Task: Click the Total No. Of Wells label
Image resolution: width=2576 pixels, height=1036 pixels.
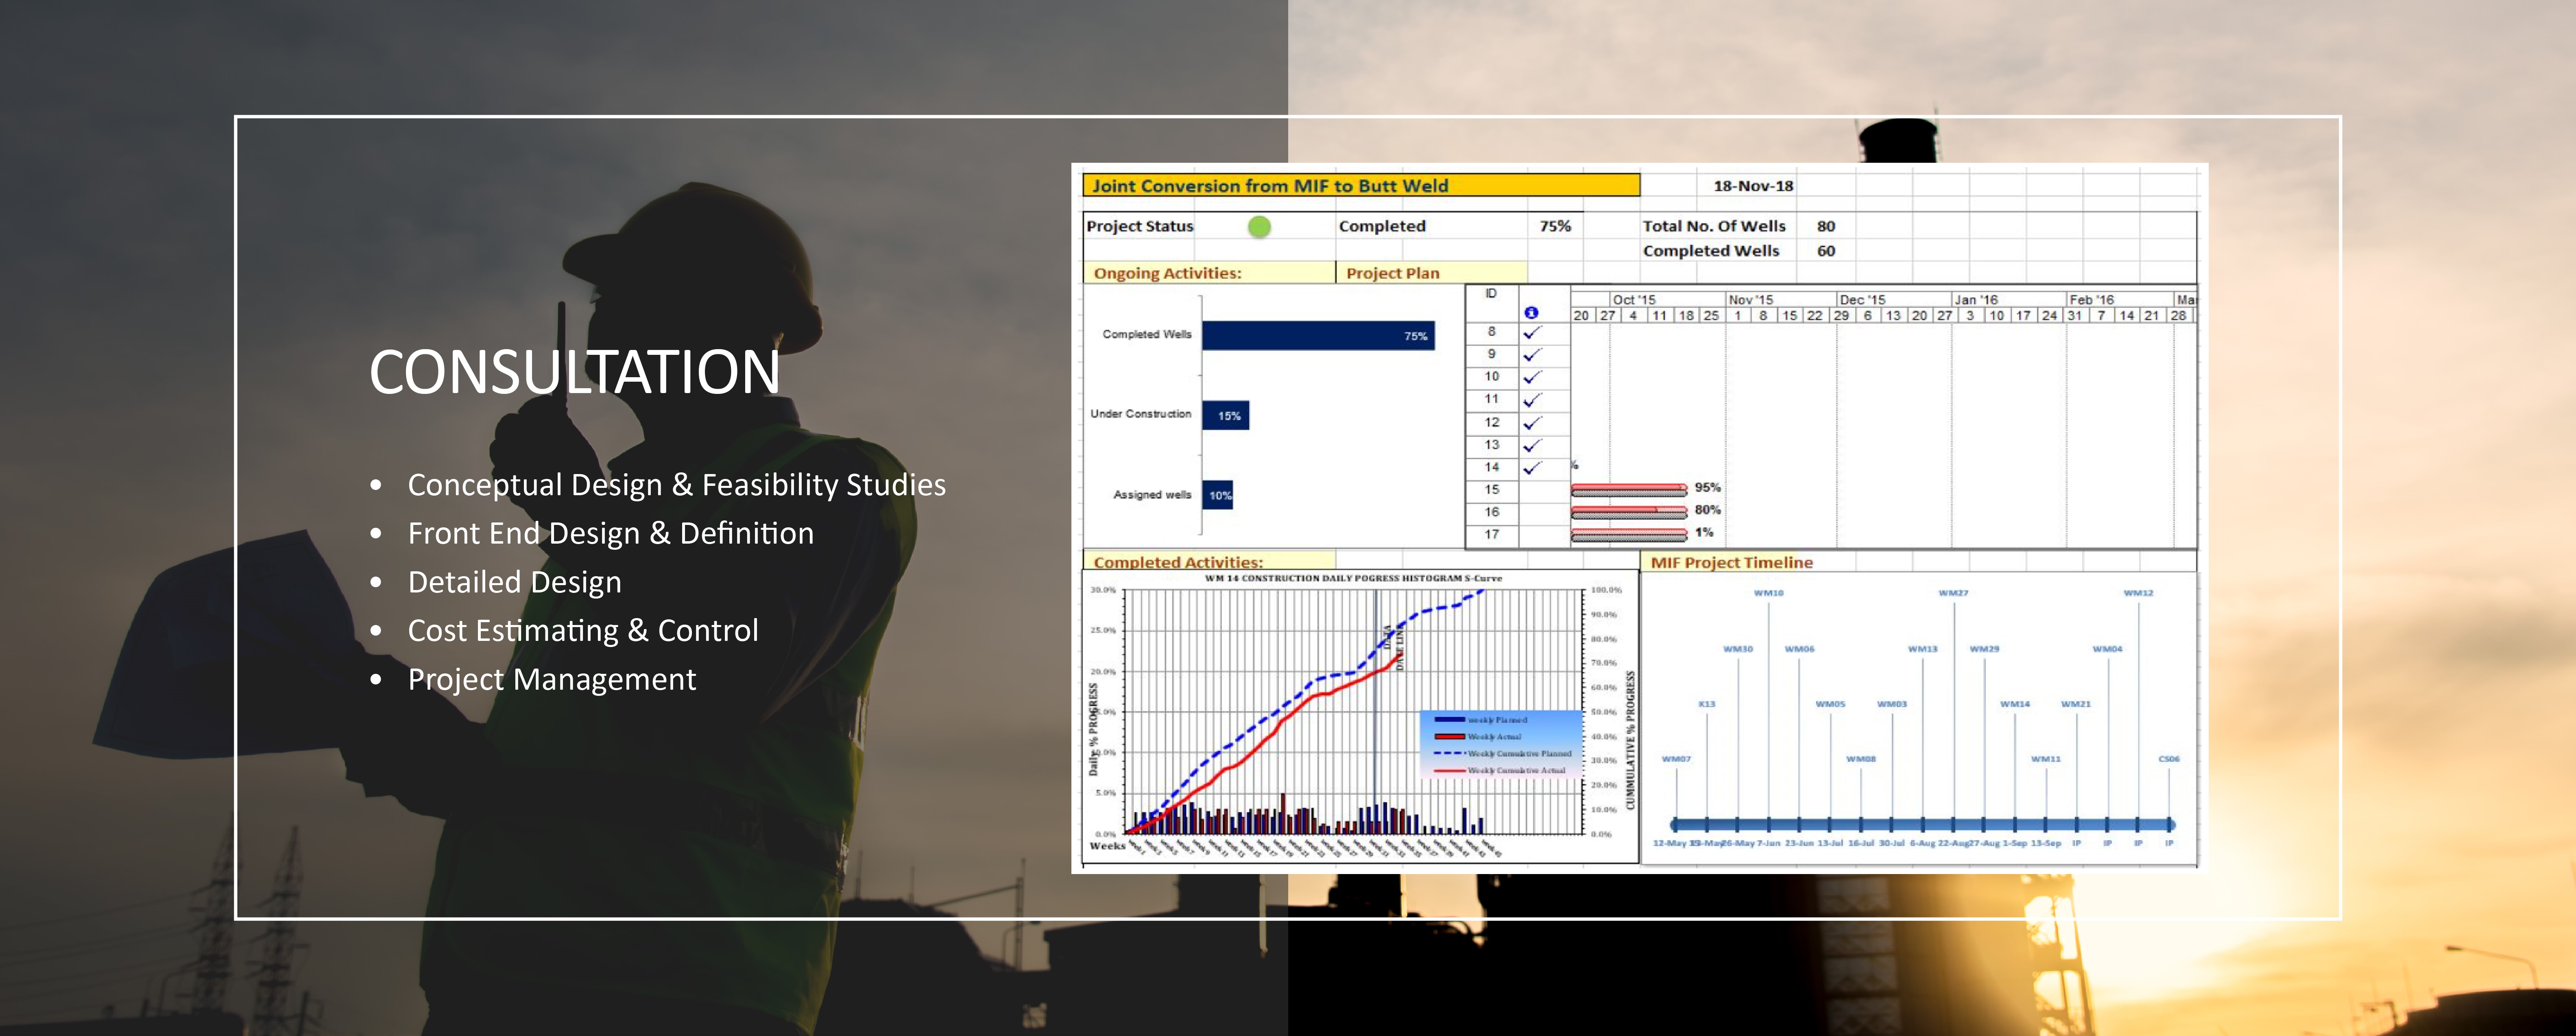Action: coord(1714,227)
